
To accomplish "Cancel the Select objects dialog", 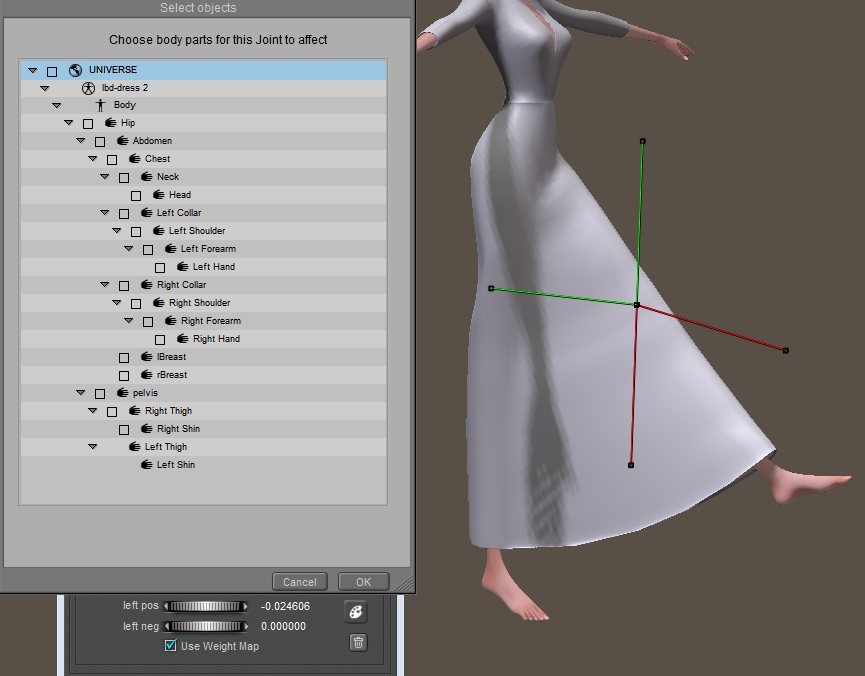I will tap(299, 582).
